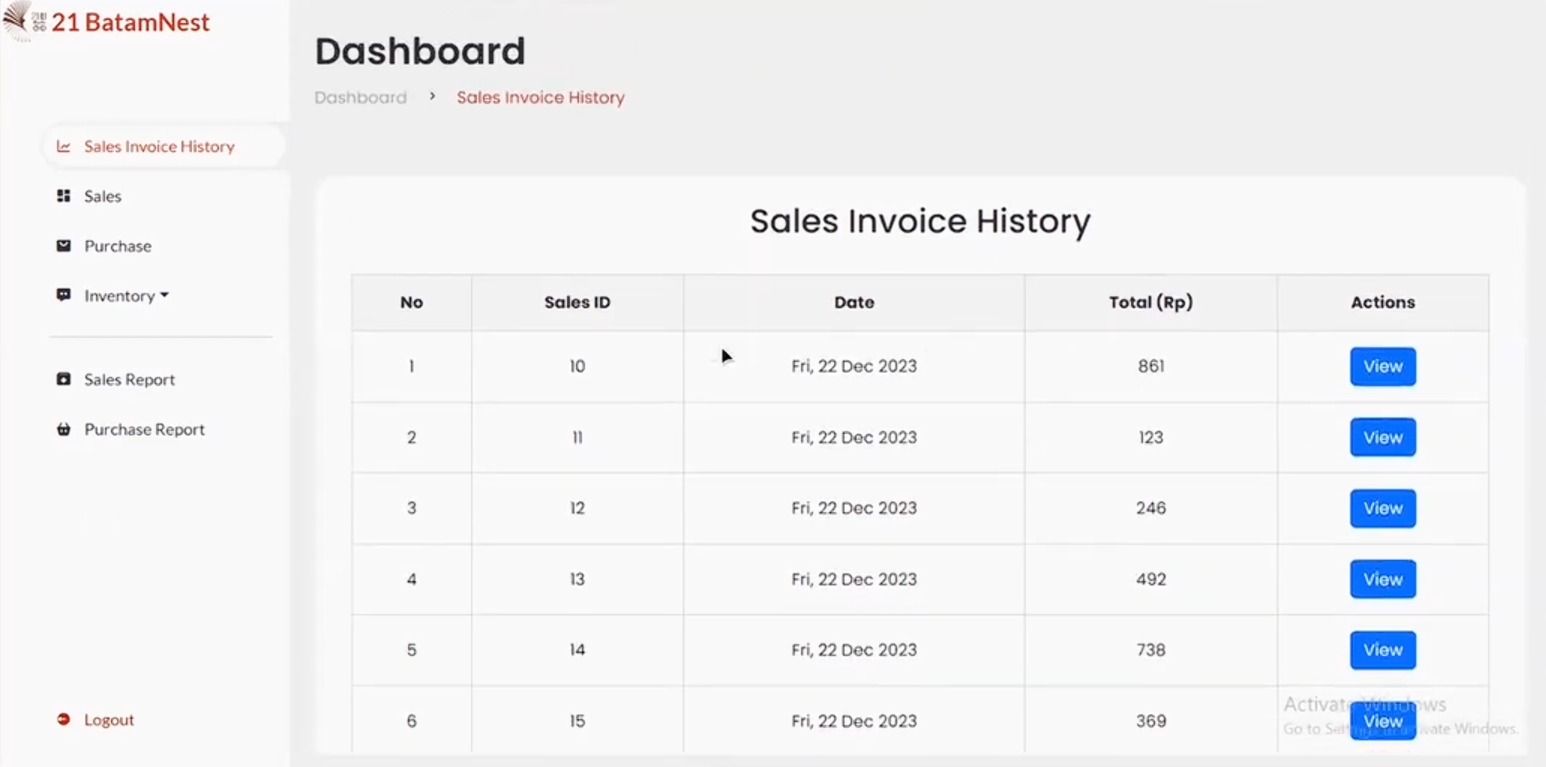This screenshot has width=1546, height=767.
Task: Click the red Logout icon
Action: (x=64, y=720)
